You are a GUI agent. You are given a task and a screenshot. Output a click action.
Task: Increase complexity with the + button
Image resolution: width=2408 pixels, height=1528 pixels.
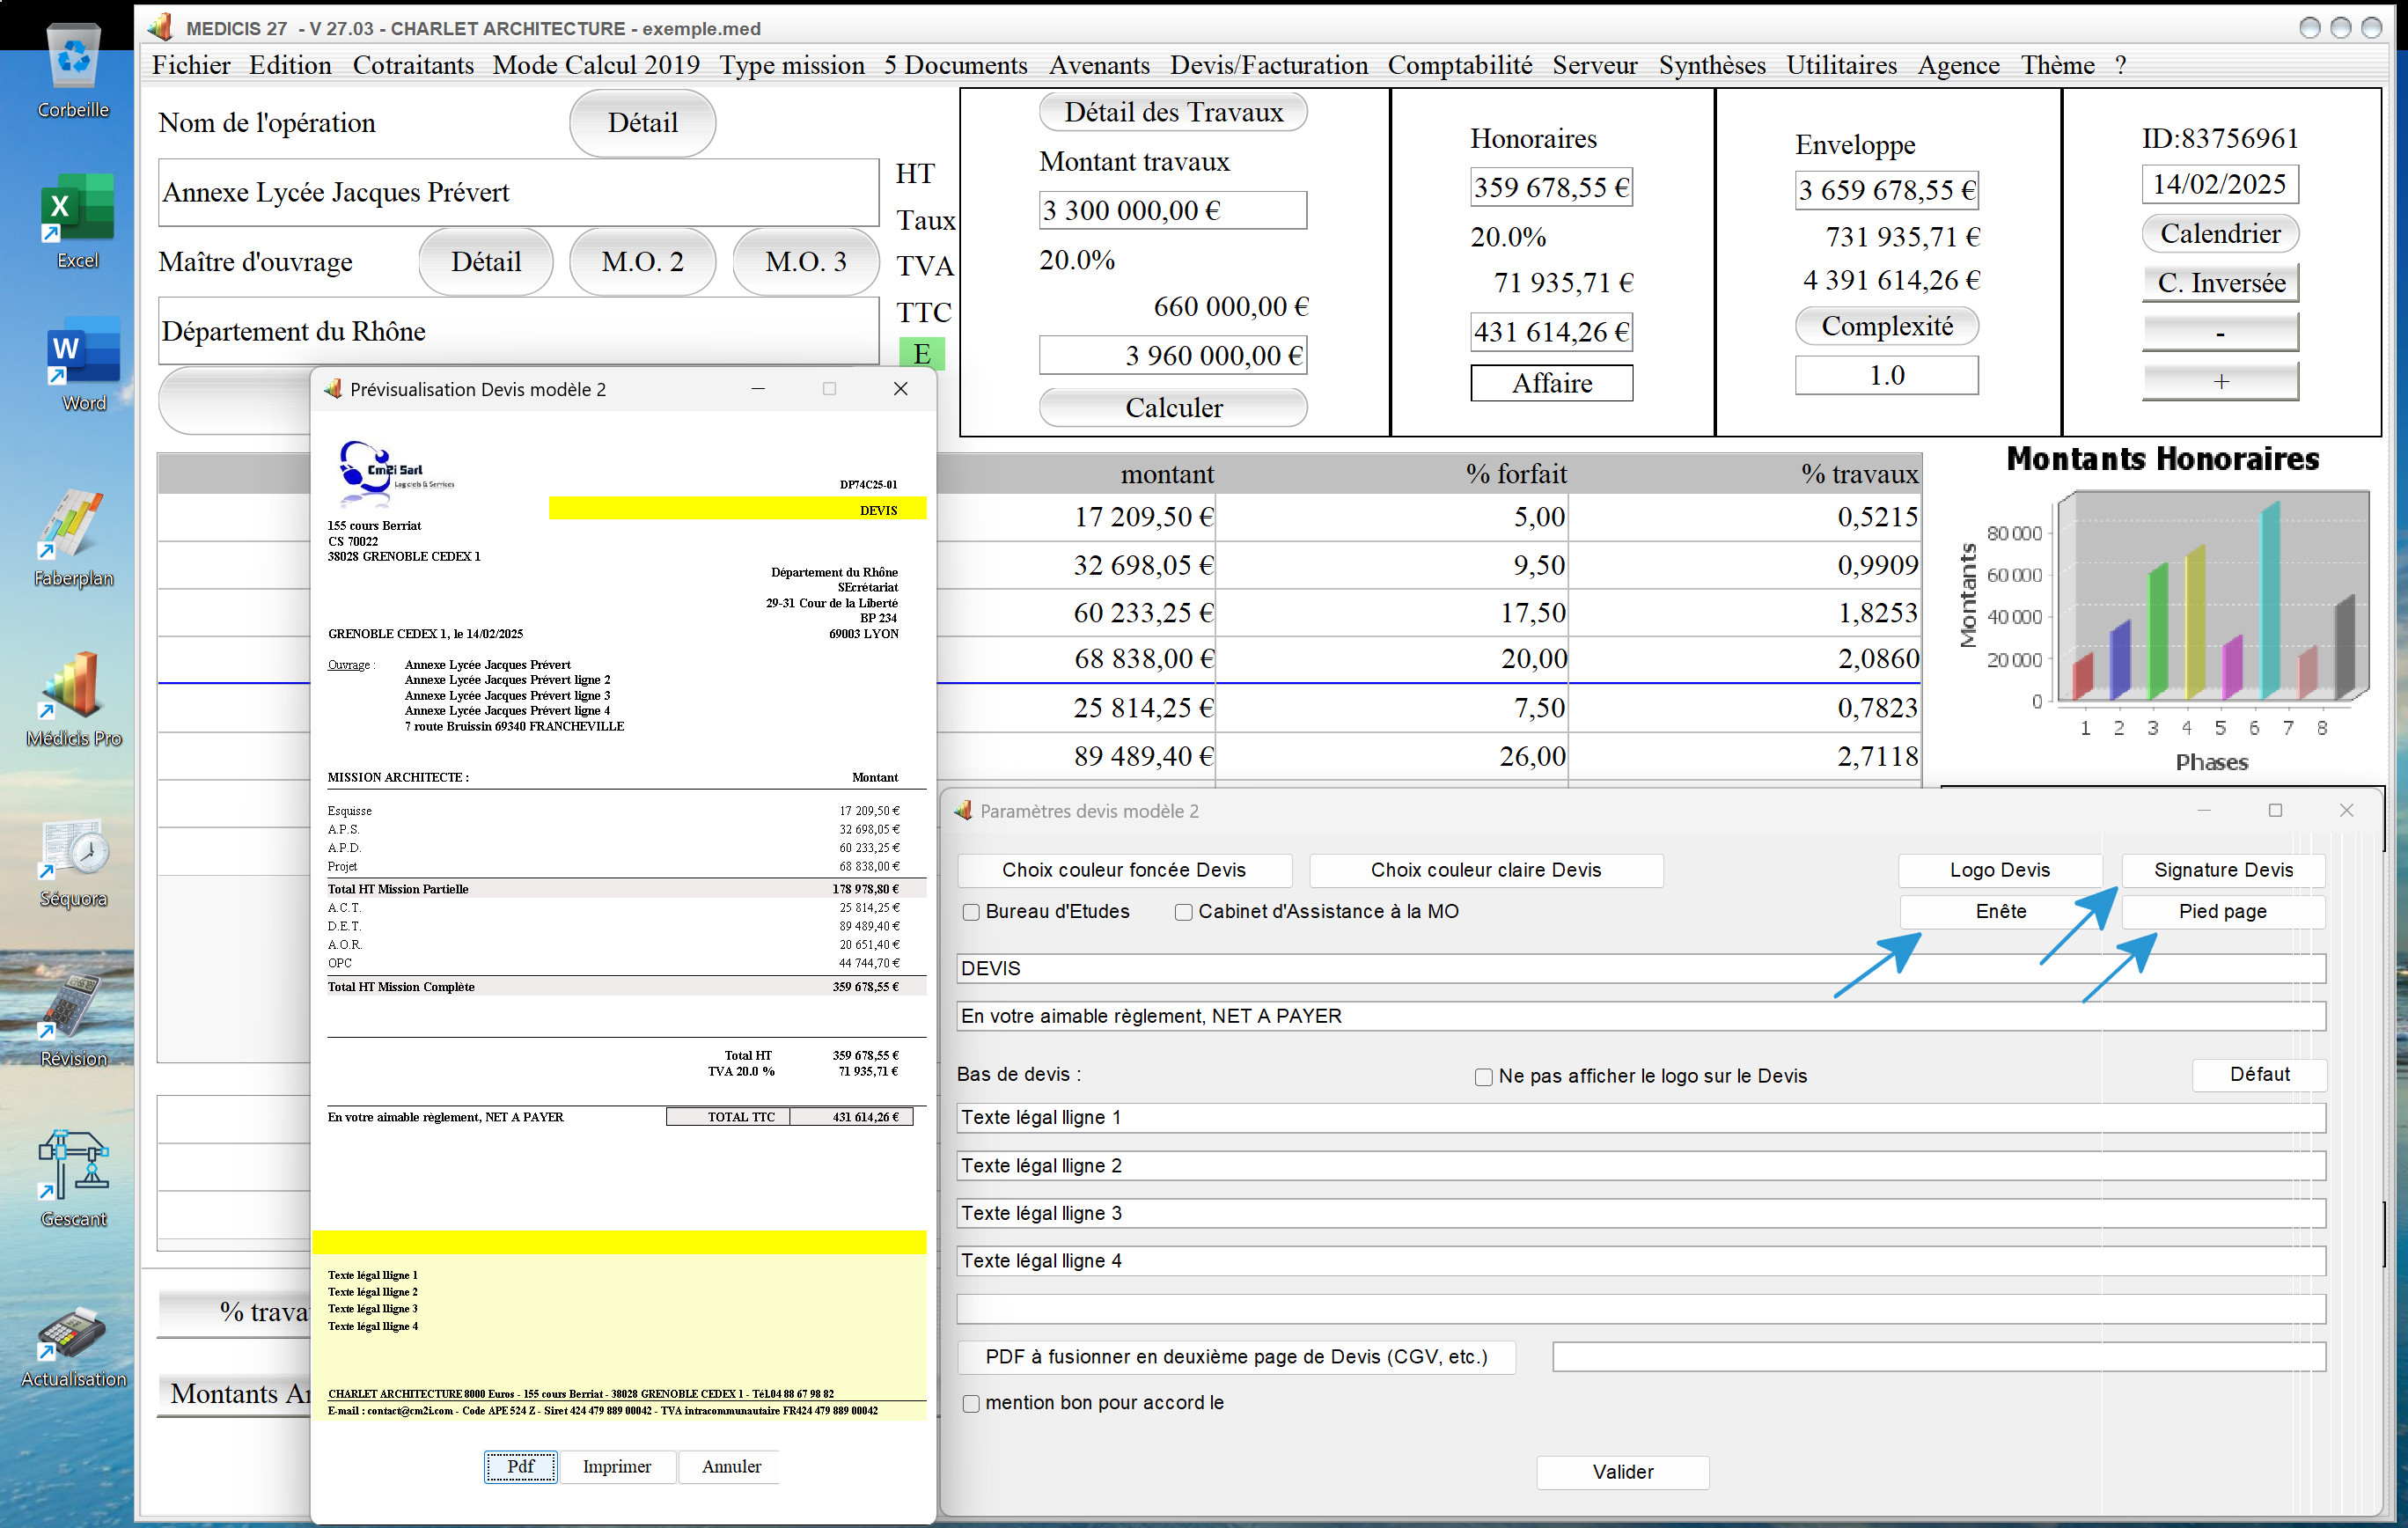[2220, 381]
